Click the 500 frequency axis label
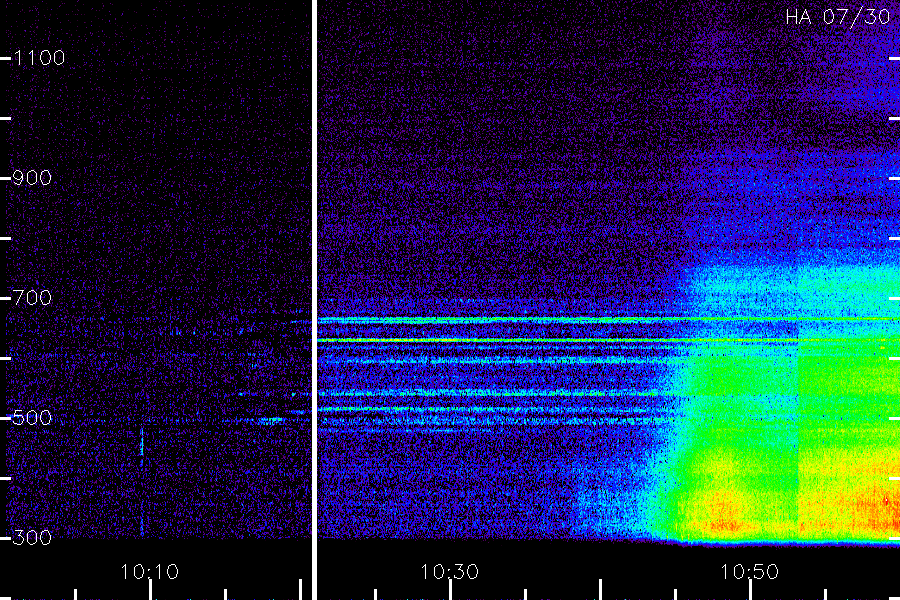The width and height of the screenshot is (900, 600). click(x=32, y=417)
